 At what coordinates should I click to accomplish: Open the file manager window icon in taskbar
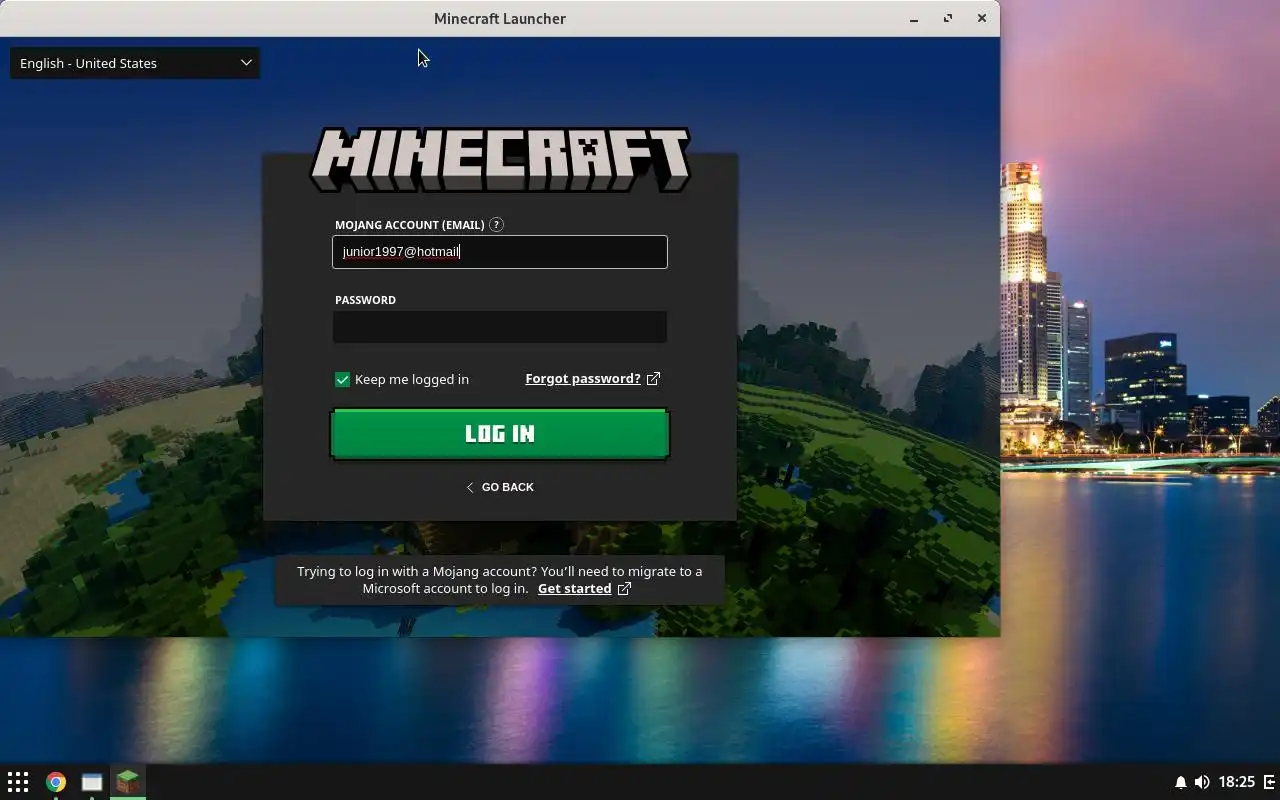point(92,782)
